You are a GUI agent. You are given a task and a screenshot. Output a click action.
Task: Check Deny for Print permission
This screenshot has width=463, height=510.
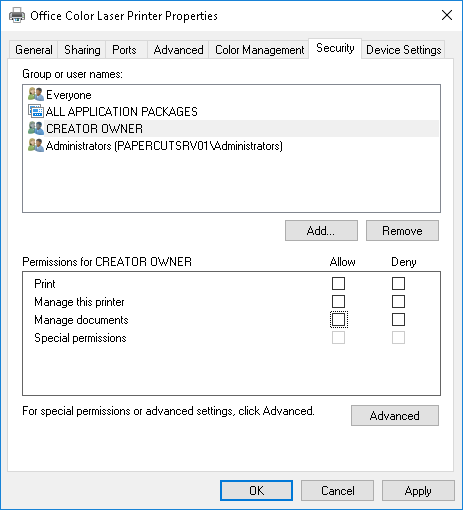pos(398,284)
